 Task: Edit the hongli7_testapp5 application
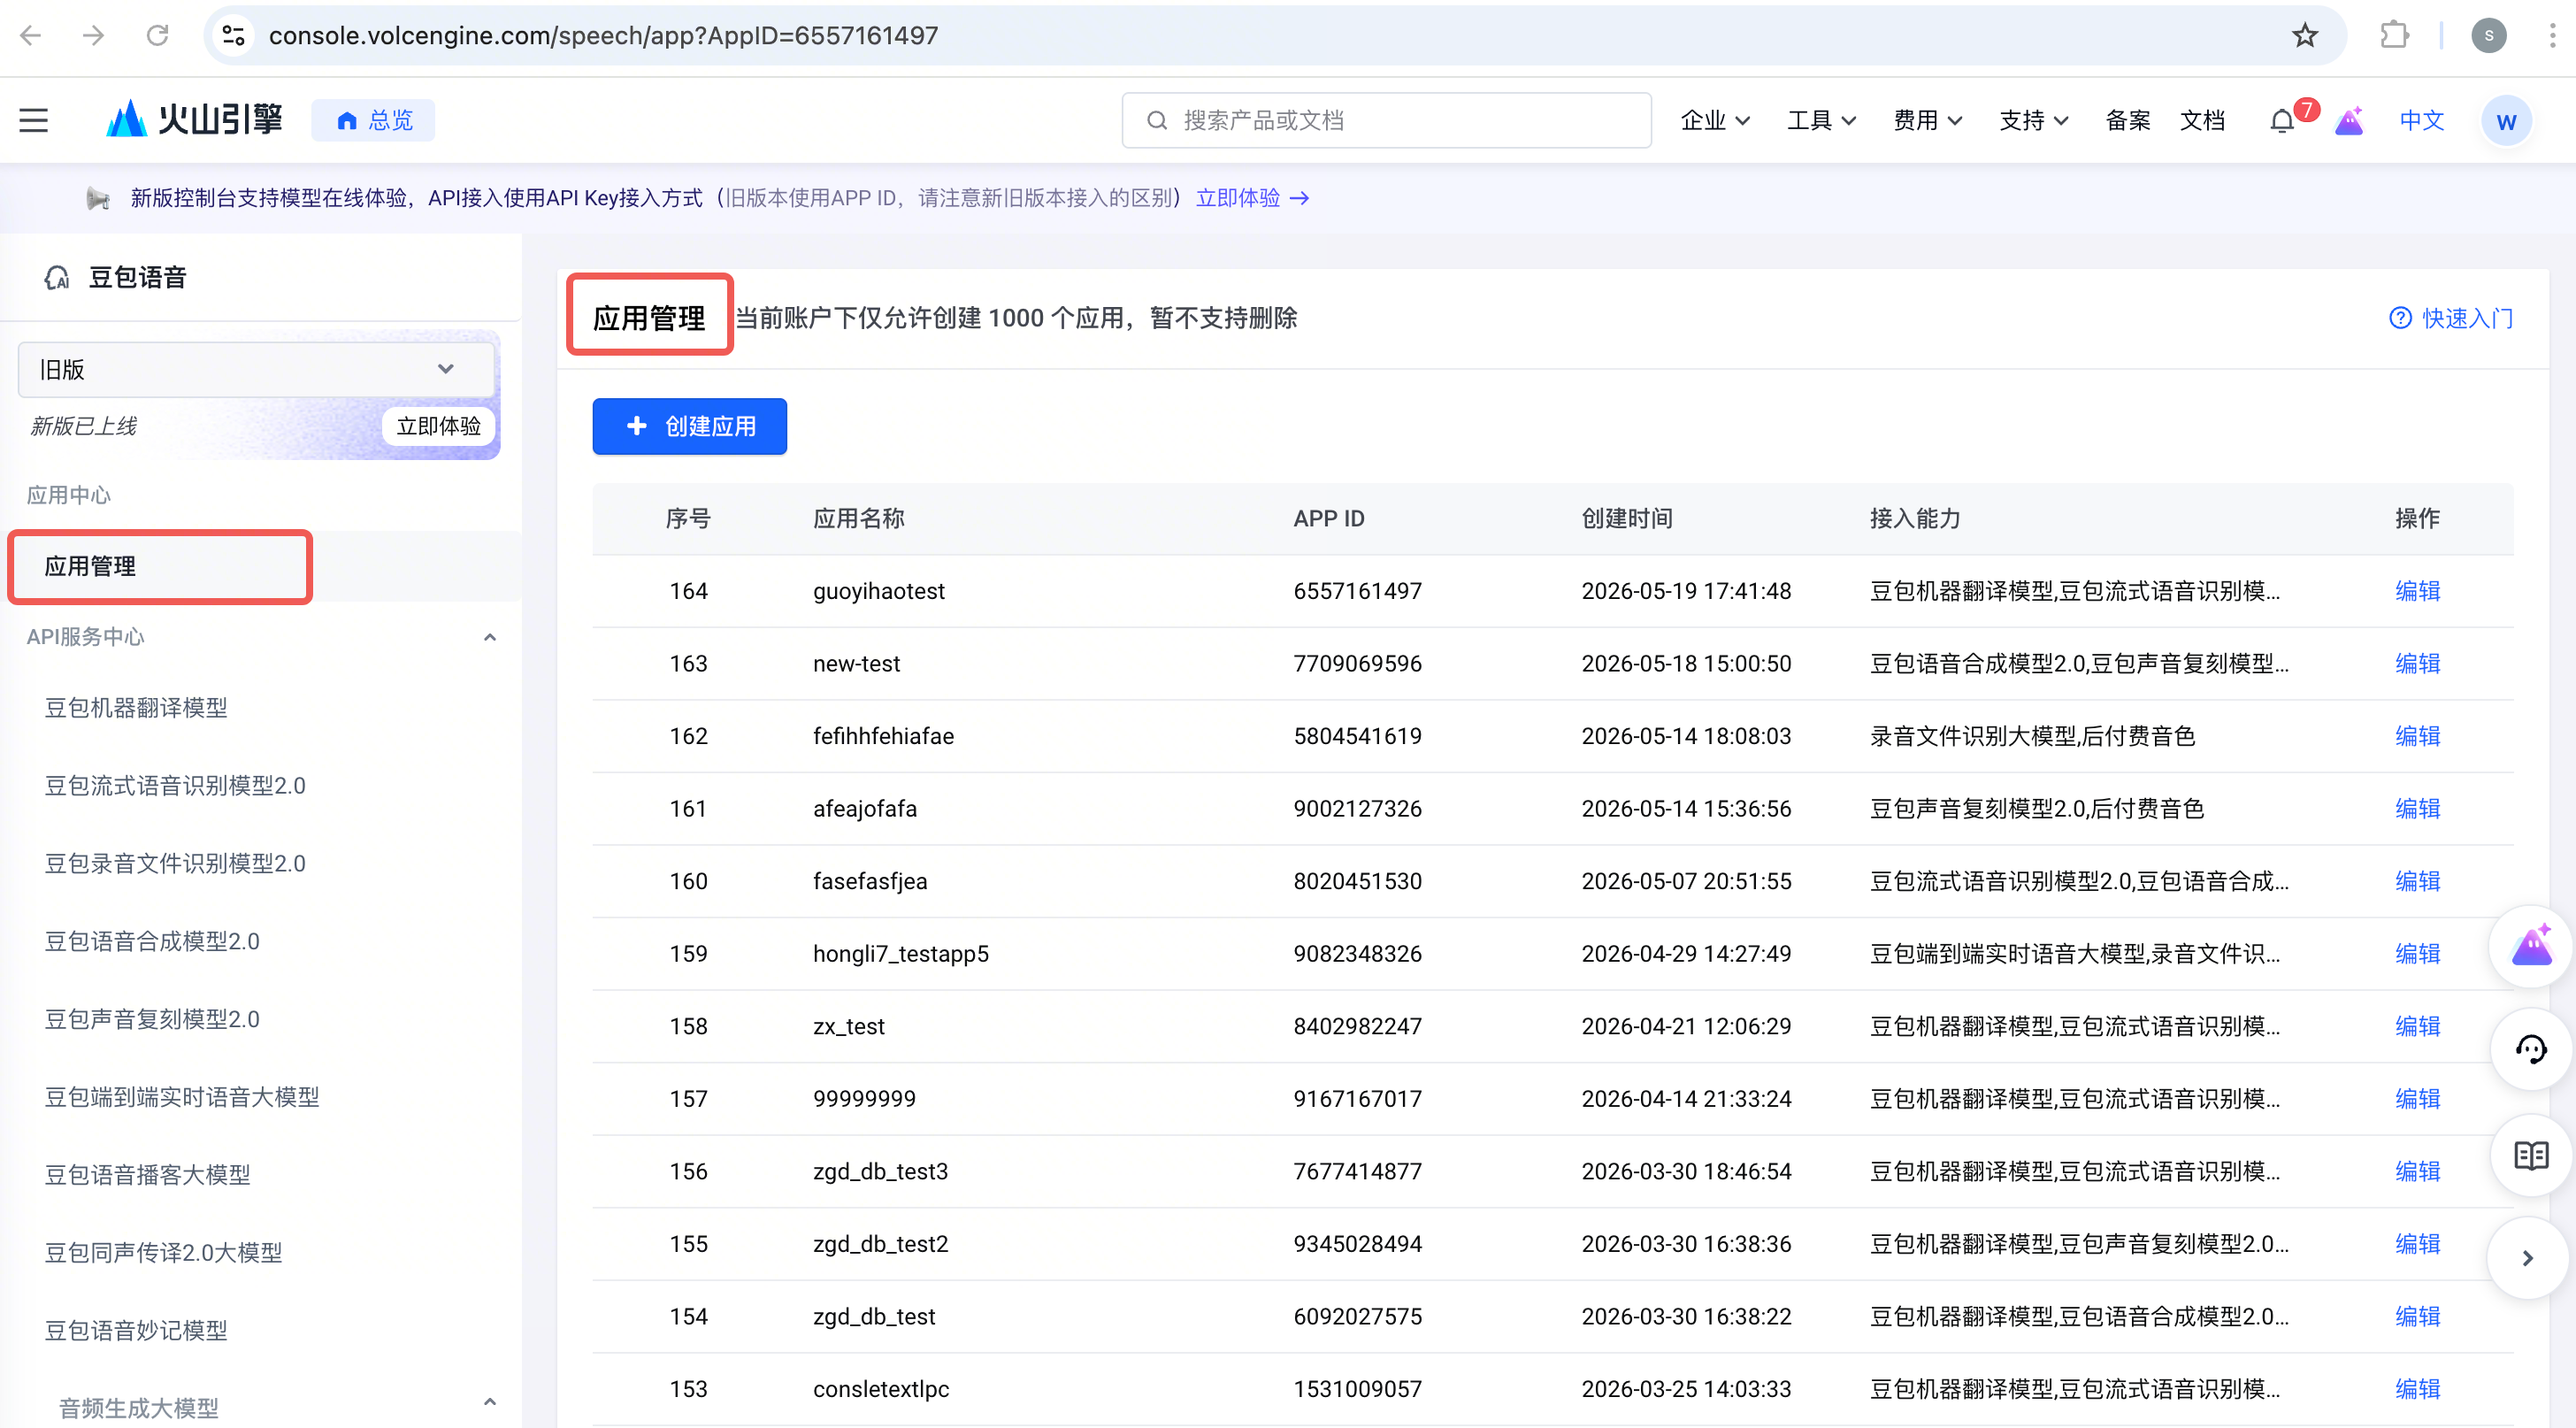(2418, 954)
